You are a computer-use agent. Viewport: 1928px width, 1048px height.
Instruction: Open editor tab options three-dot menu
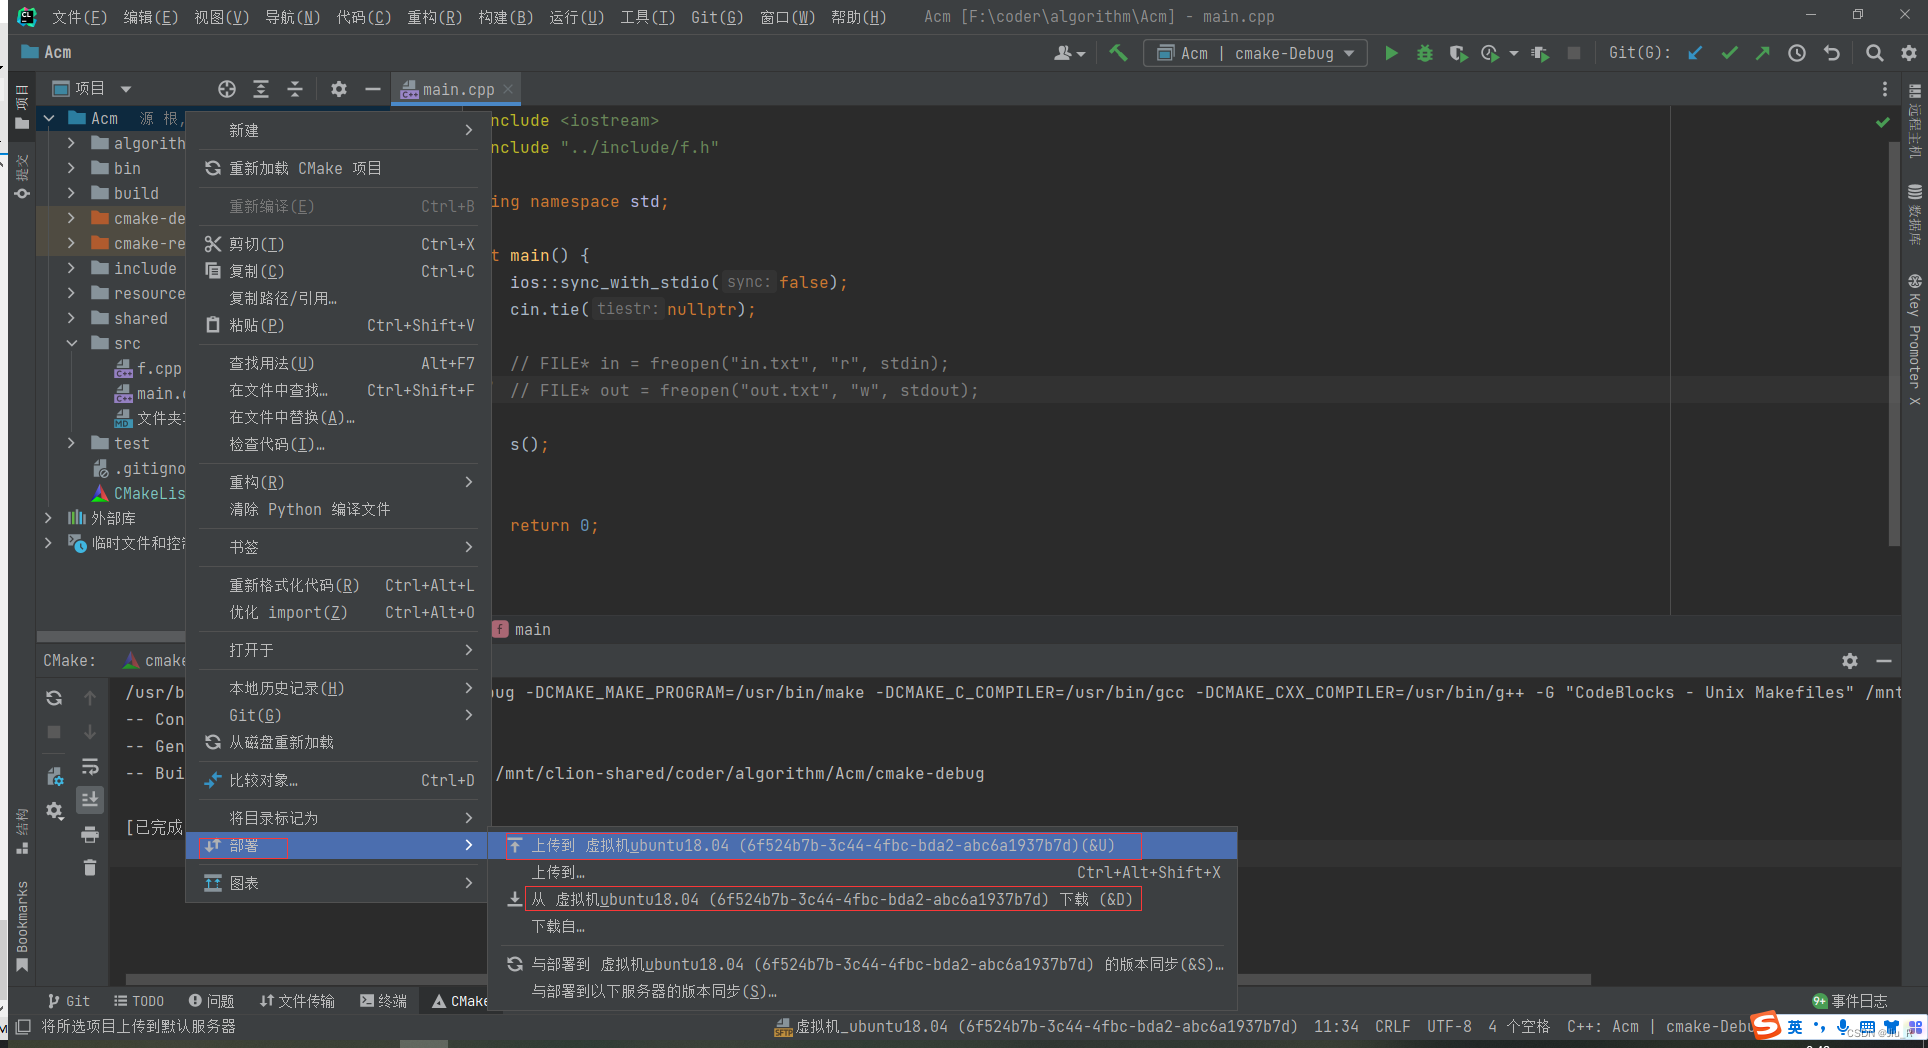(1885, 89)
